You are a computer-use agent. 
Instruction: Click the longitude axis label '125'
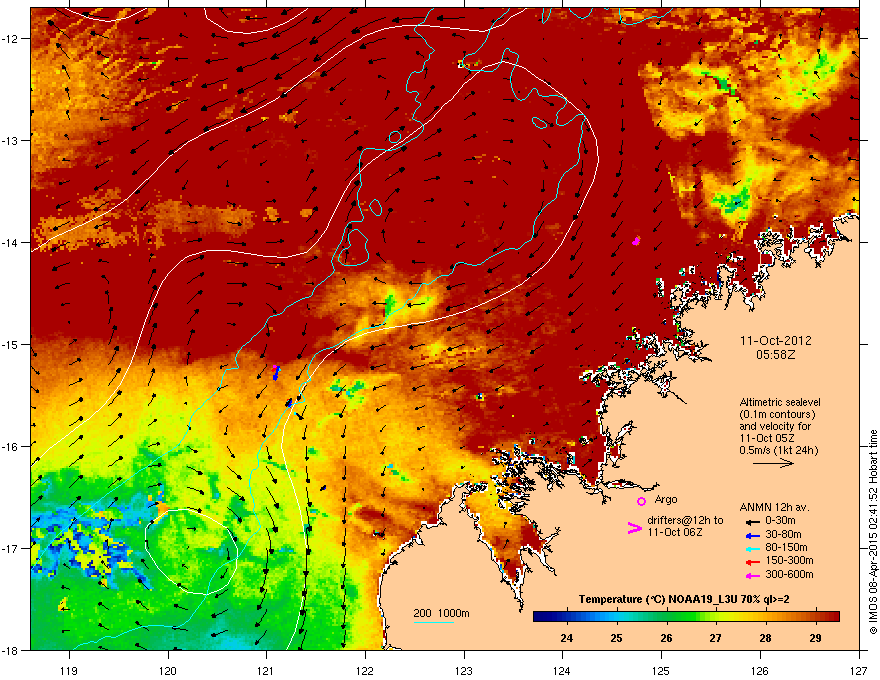661,670
